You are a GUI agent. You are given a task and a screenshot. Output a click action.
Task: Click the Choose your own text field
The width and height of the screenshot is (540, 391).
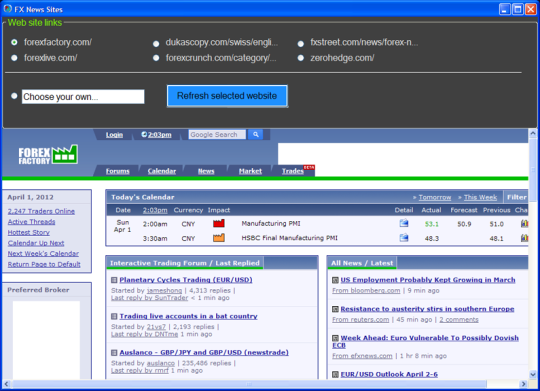[83, 97]
